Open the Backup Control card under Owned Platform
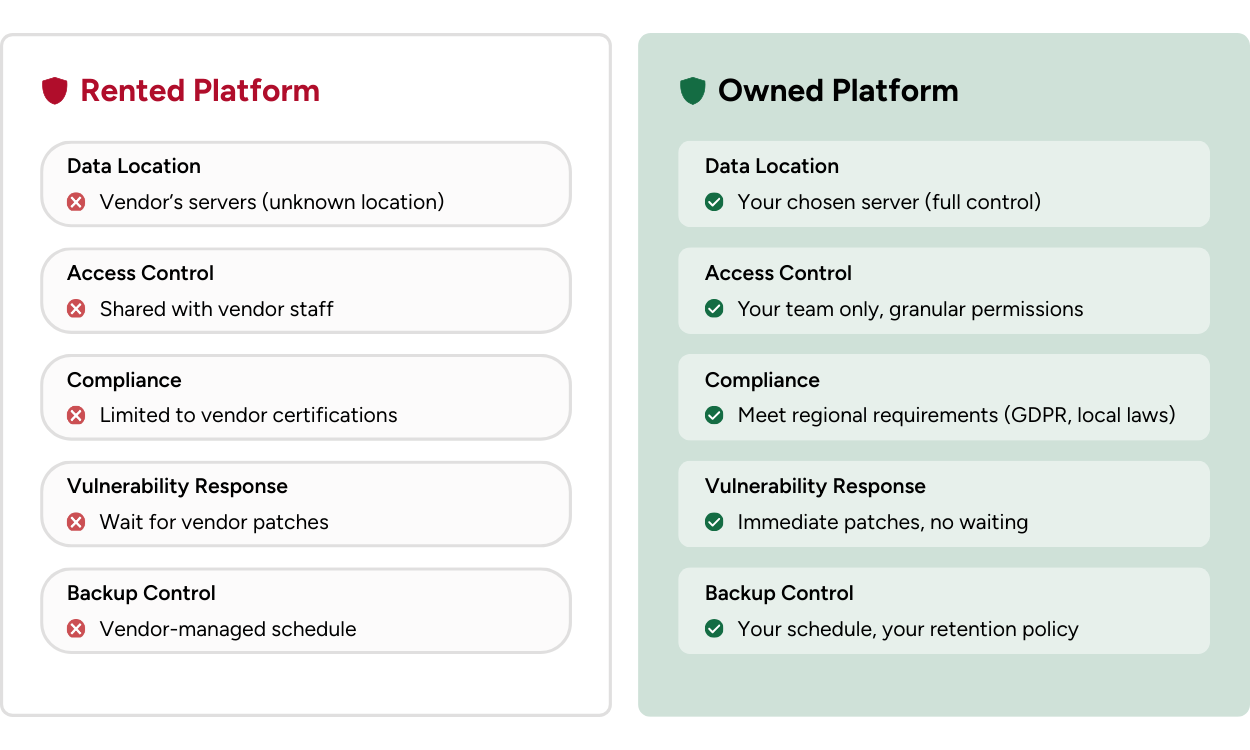The height and width of the screenshot is (750, 1250). [943, 610]
